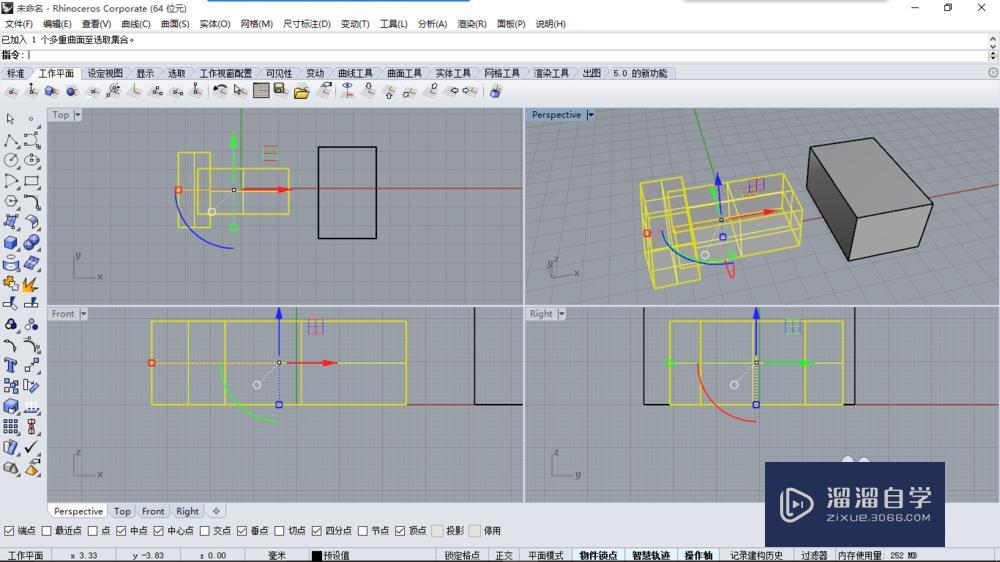Screen dimensions: 1000x562
Task: Select the arrow pointer tool in sidebar
Action: (x=10, y=119)
